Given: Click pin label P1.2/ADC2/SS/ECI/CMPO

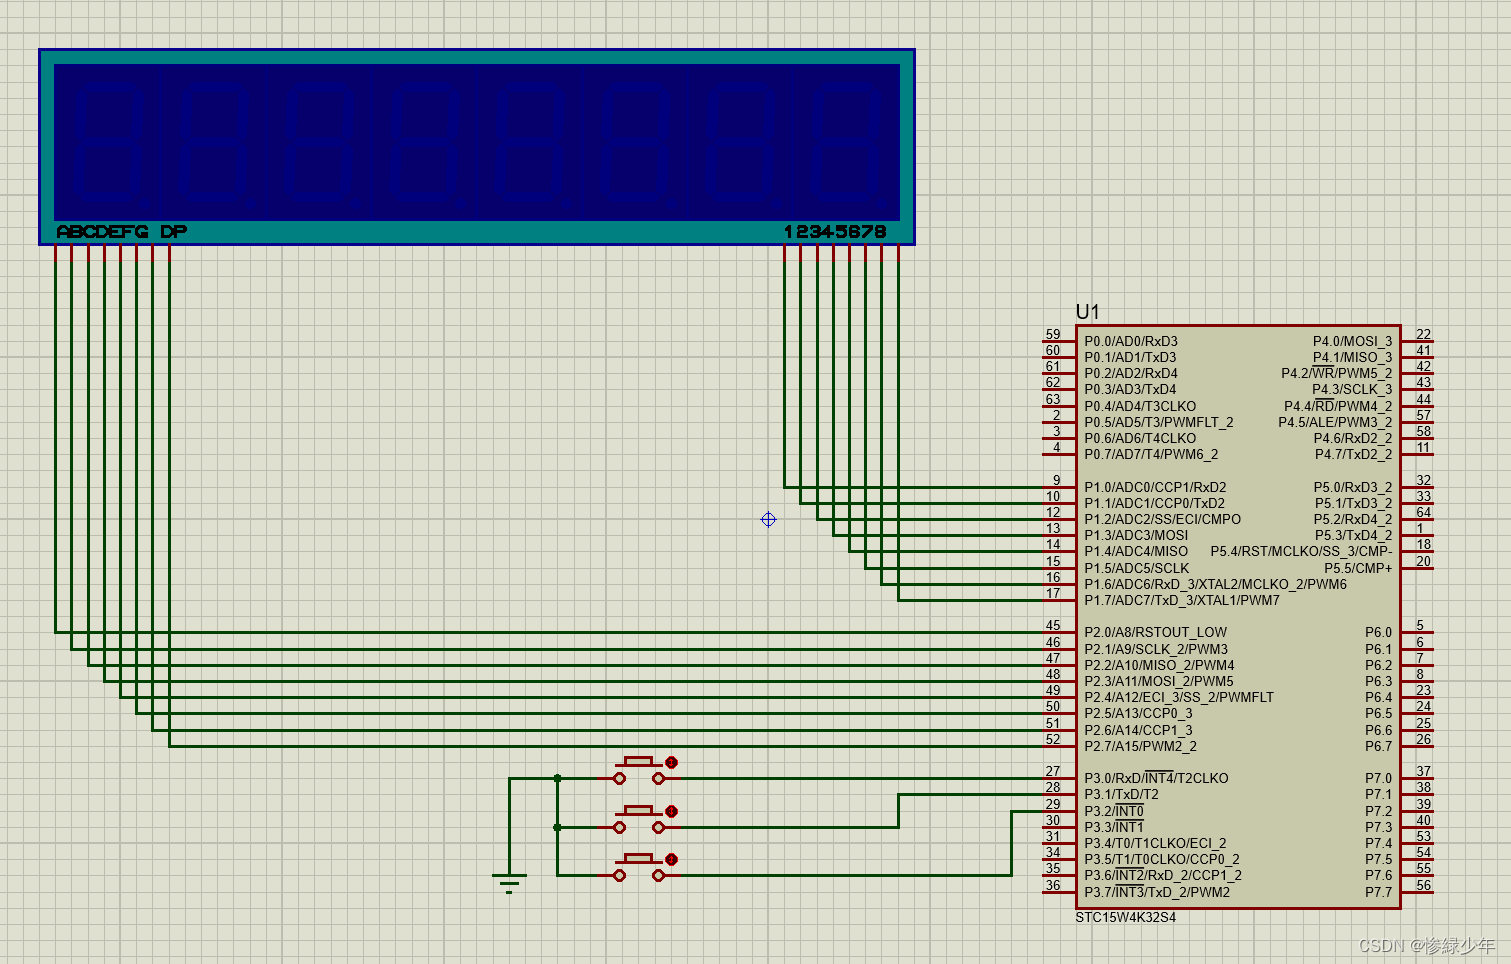Looking at the screenshot, I should (1163, 519).
